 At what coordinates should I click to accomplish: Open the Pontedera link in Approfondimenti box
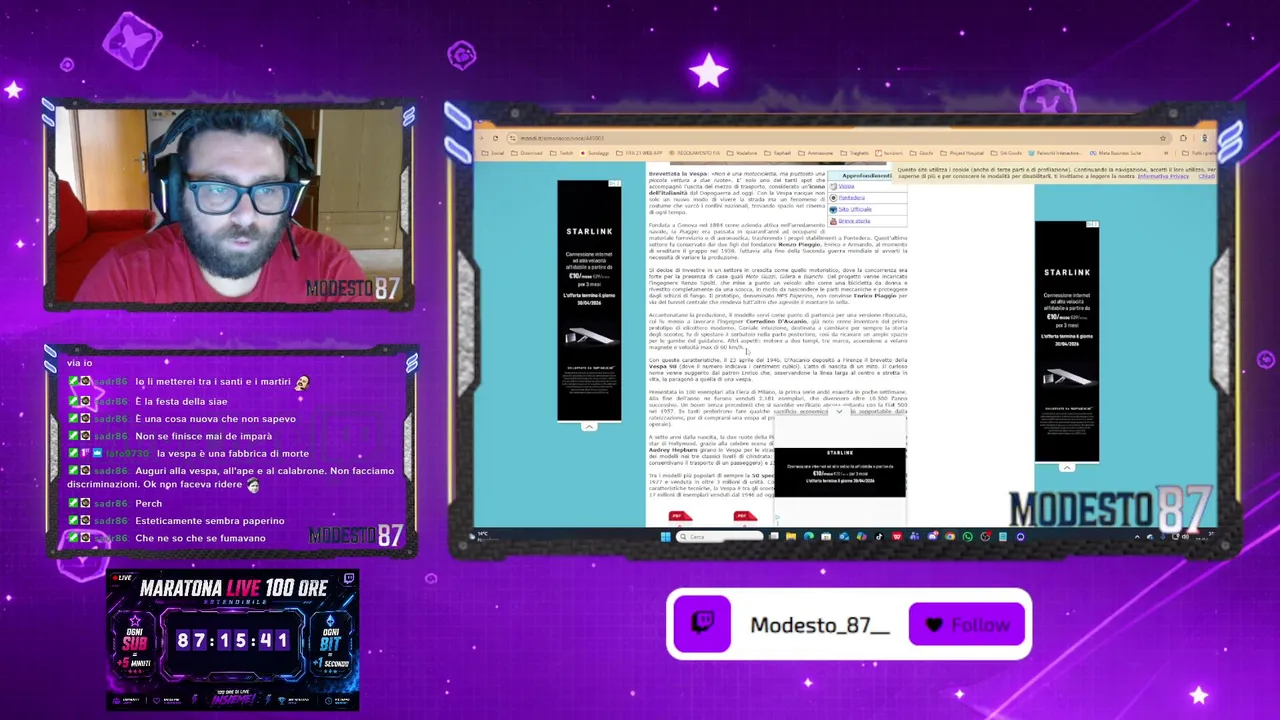(852, 197)
